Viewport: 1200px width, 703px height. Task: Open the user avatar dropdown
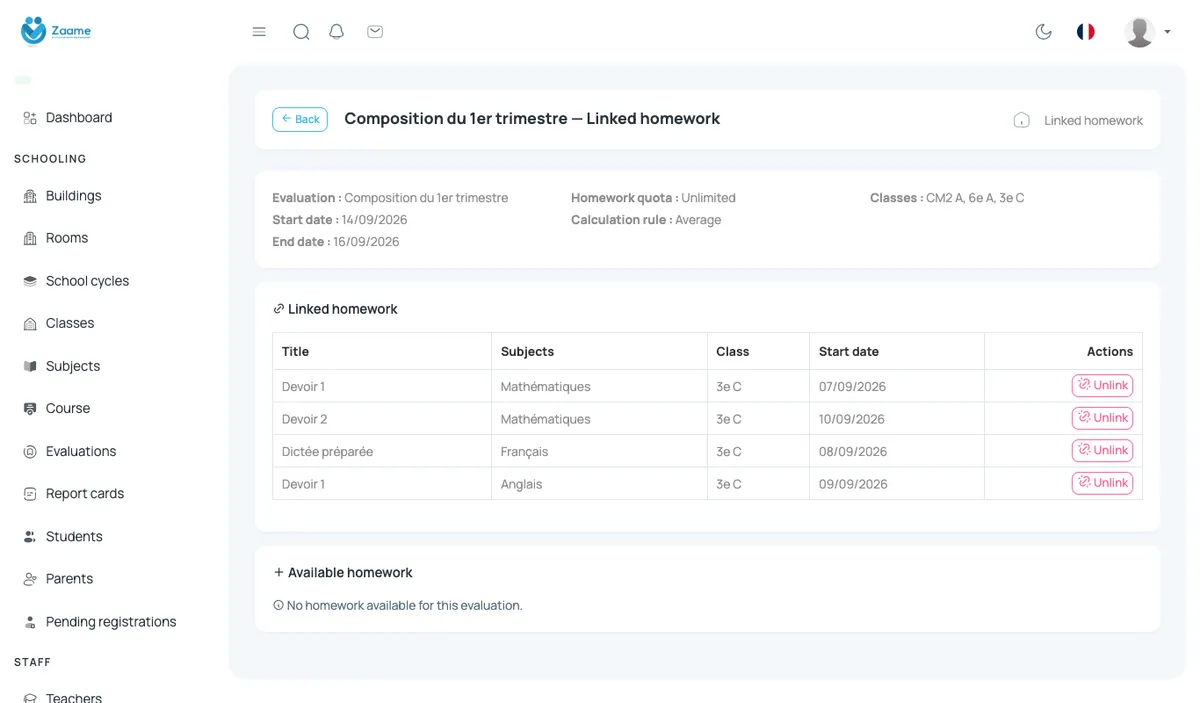click(1147, 32)
